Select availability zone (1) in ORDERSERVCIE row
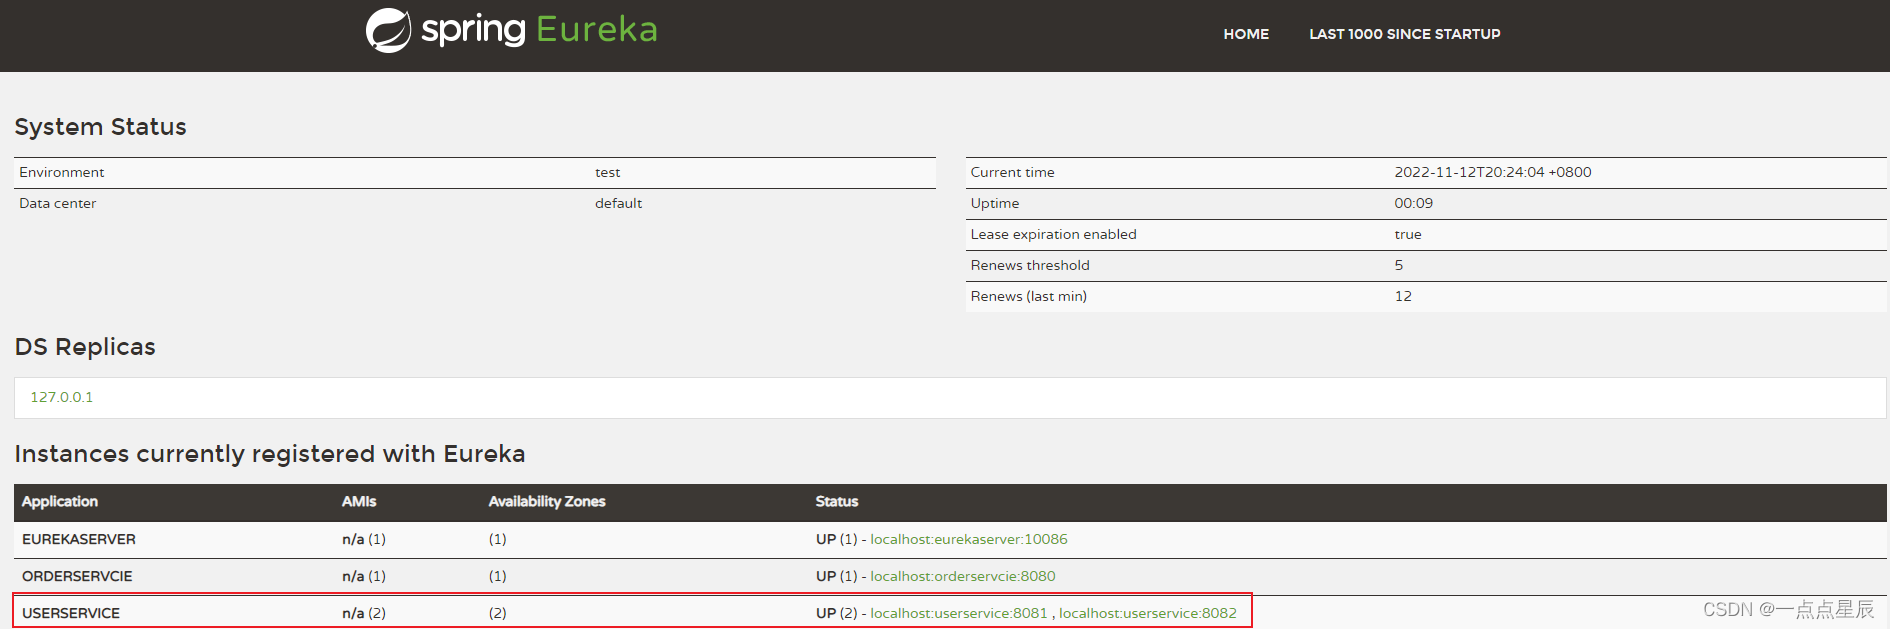The height and width of the screenshot is (629, 1890). (x=498, y=576)
